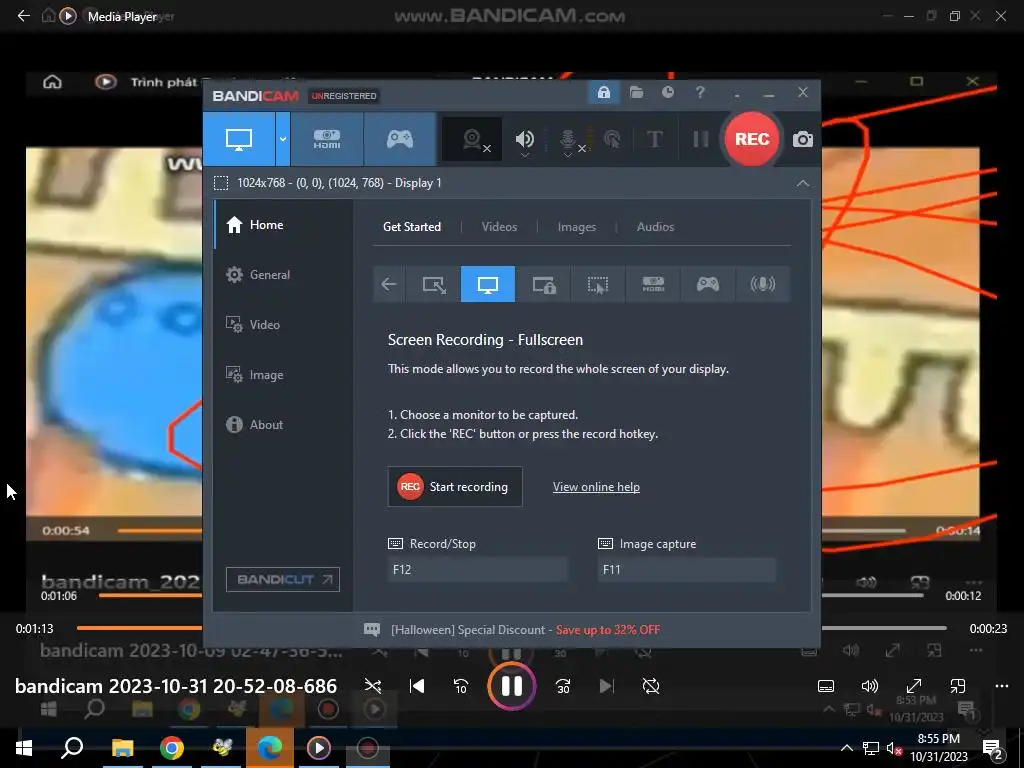The image size is (1024, 768).
Task: Open Media Player more options ellipsis
Action: [1002, 686]
